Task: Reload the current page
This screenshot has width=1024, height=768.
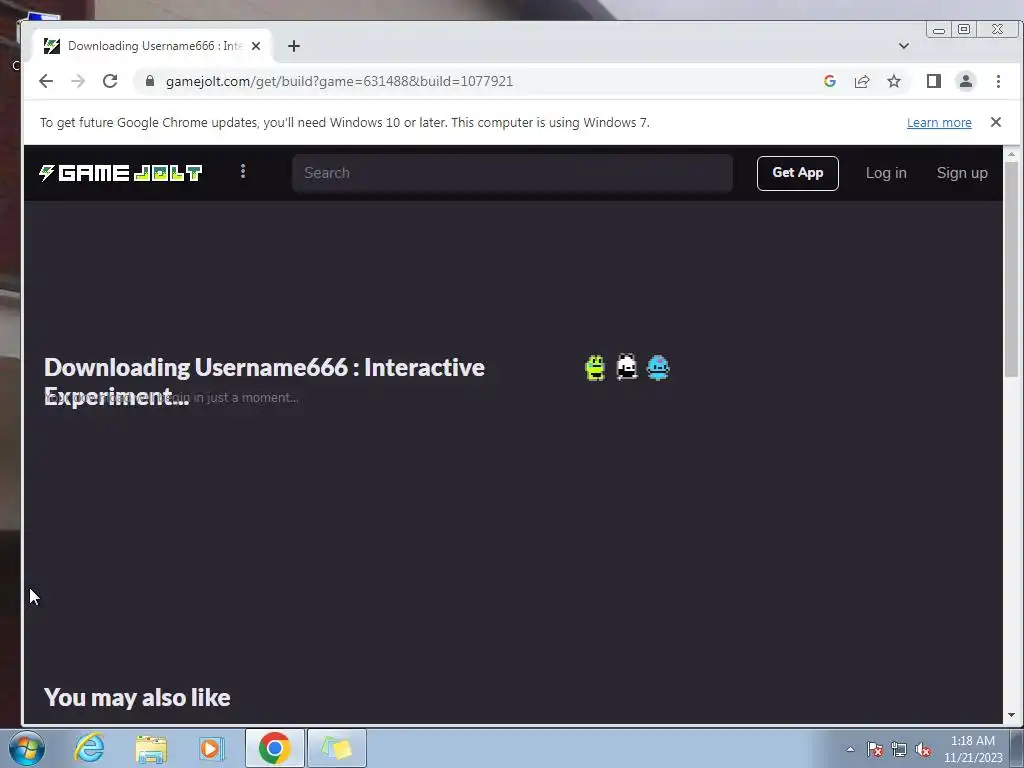Action: (110, 81)
